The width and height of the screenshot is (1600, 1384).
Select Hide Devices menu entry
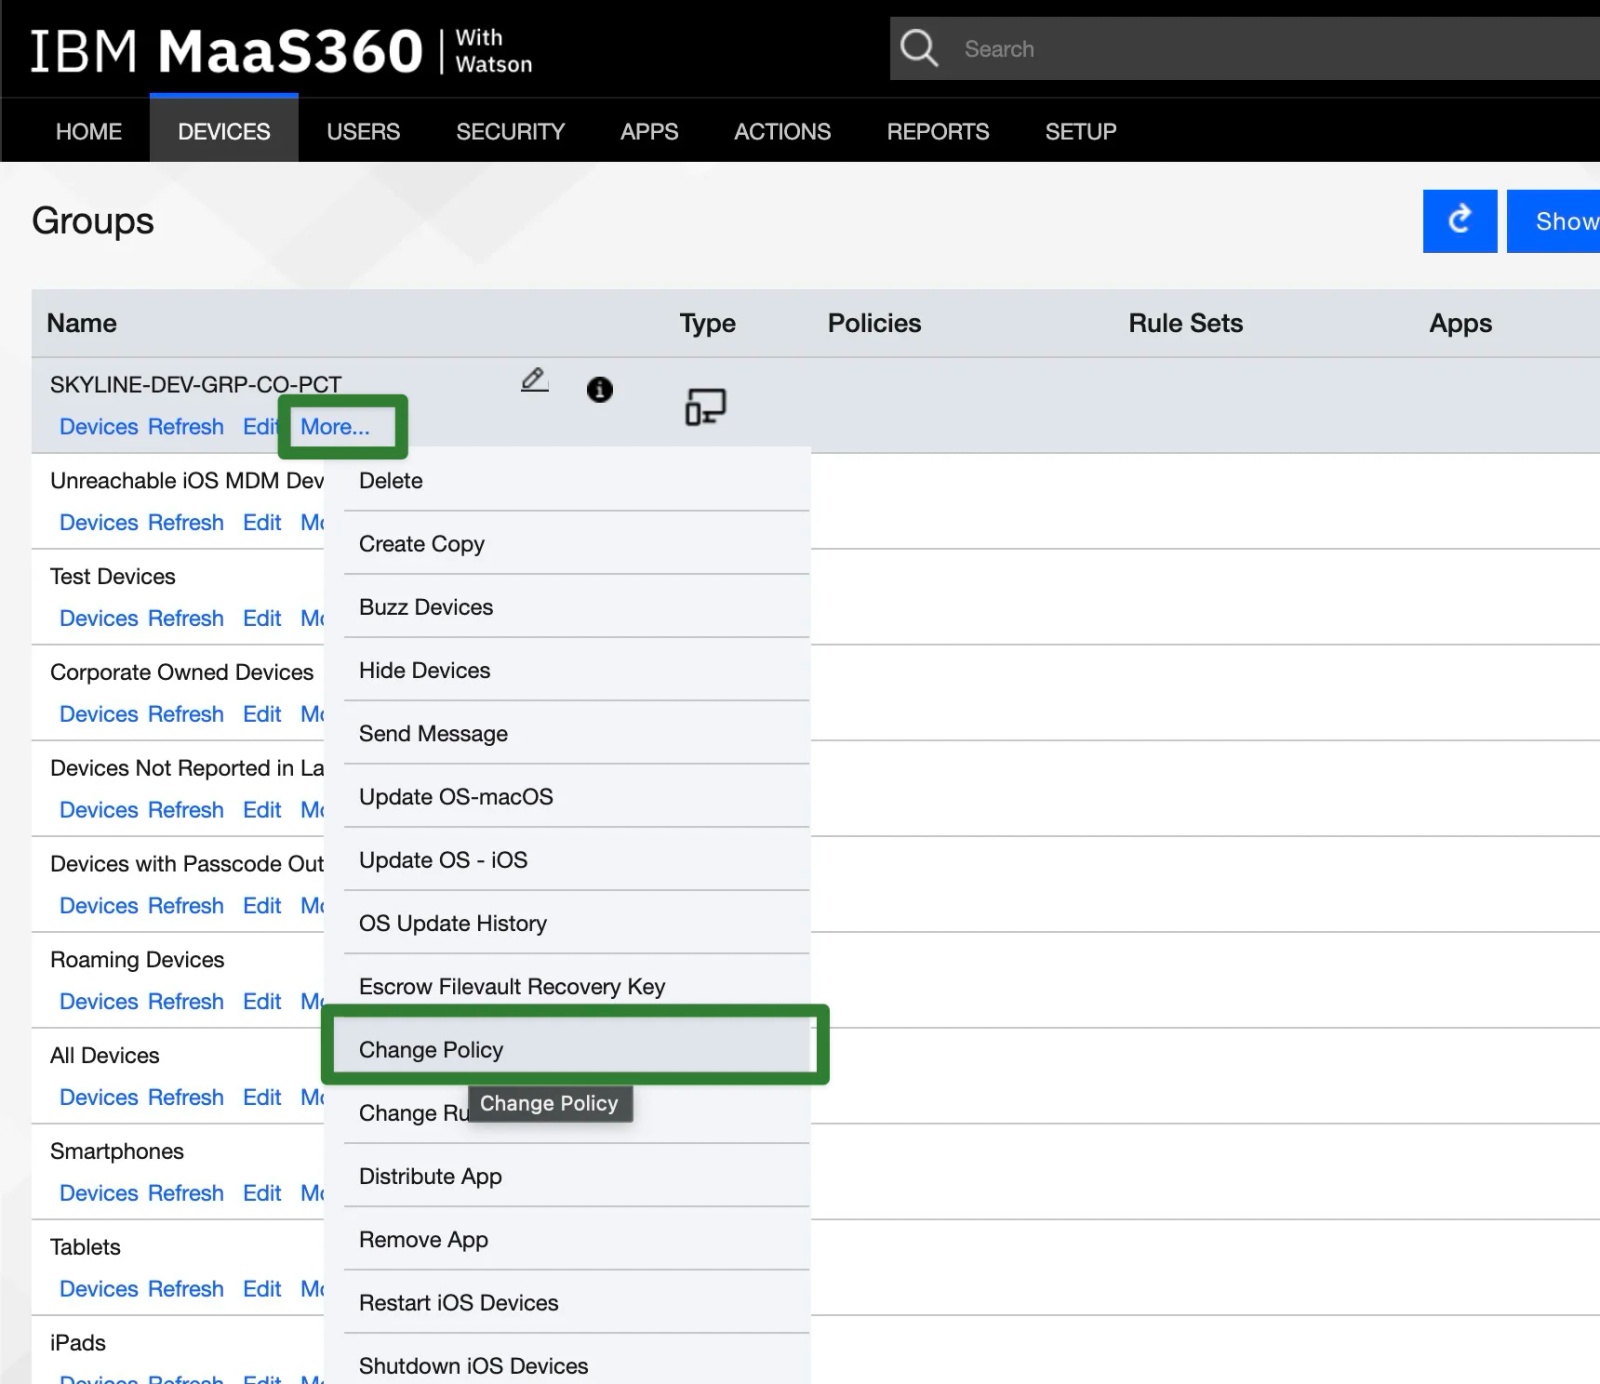click(x=576, y=670)
